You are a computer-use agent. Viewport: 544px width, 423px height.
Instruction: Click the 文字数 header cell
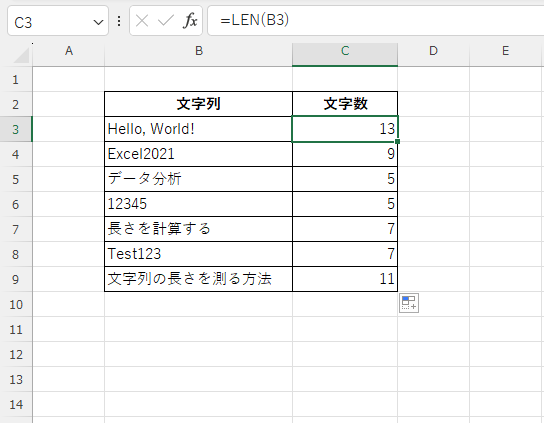pos(345,104)
